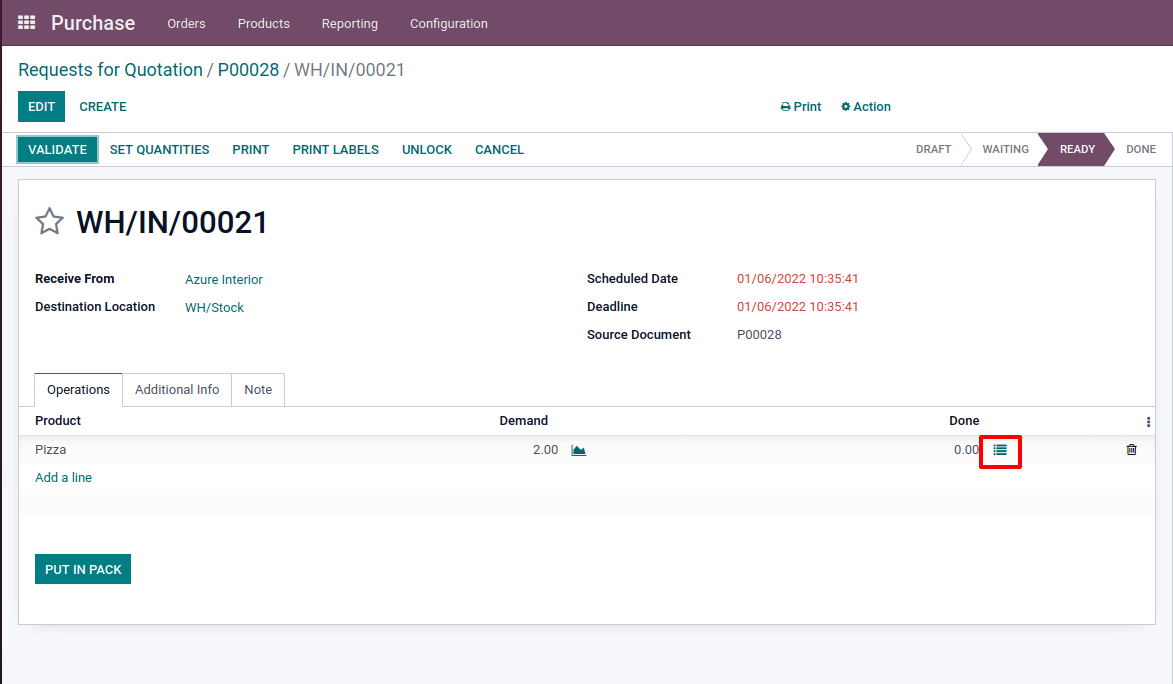Click the 2.00 demand value
This screenshot has height=684, width=1173.
[x=545, y=450]
